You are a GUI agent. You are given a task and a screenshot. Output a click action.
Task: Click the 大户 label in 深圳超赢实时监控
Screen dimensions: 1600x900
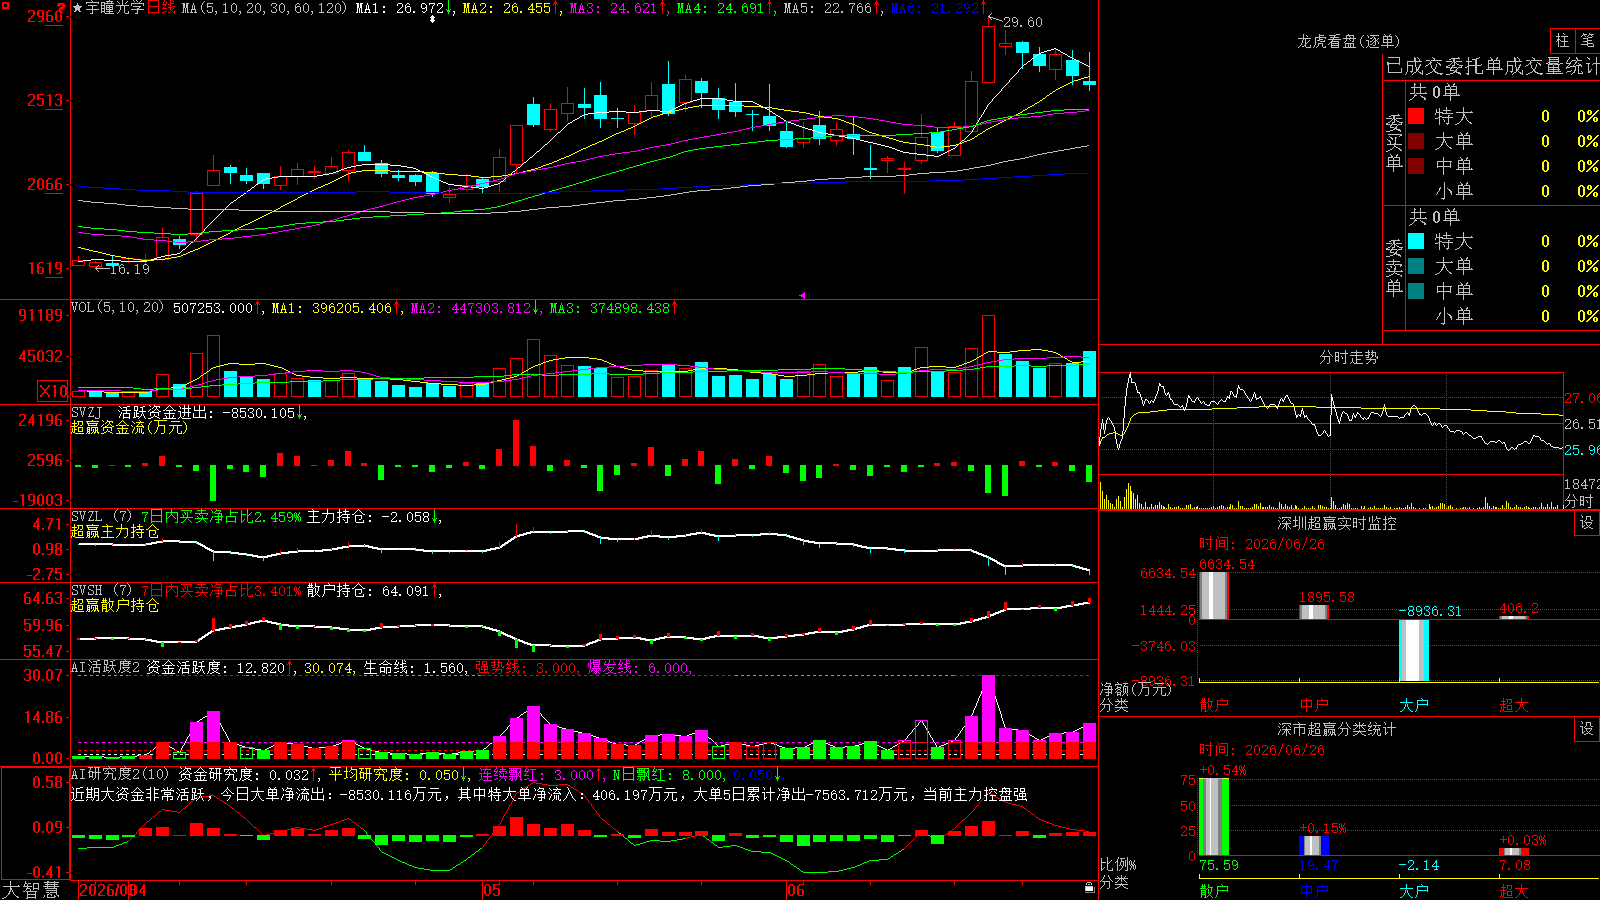click(1414, 705)
